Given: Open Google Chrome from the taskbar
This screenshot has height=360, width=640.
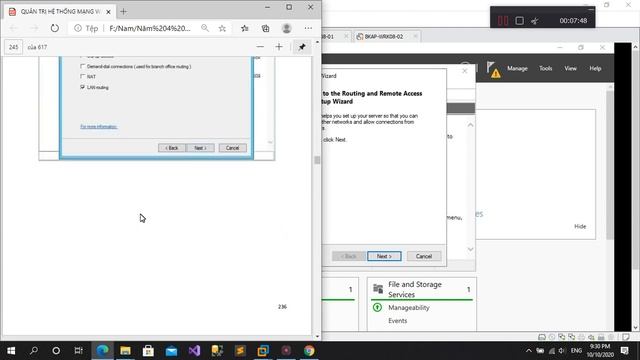Looking at the screenshot, I should pos(309,351).
